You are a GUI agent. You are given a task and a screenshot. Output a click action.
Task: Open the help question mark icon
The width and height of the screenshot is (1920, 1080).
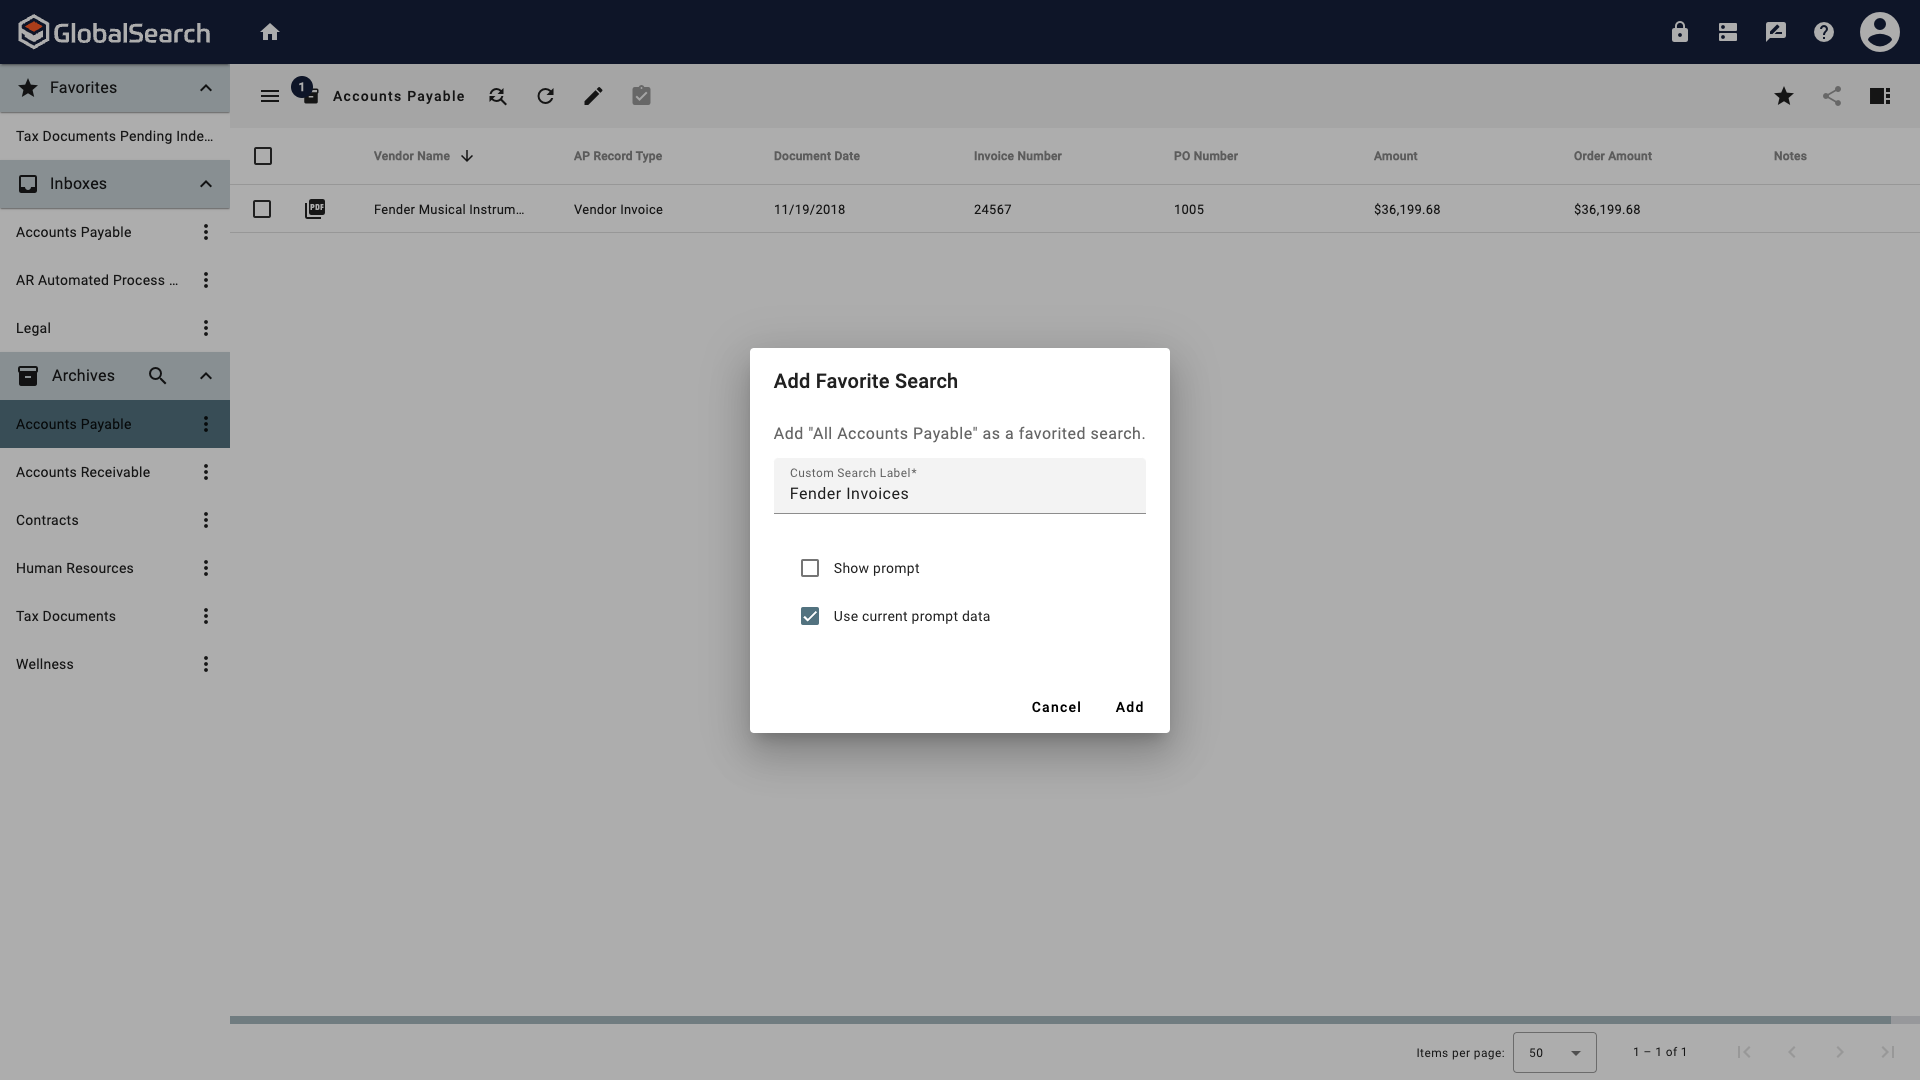1823,31
